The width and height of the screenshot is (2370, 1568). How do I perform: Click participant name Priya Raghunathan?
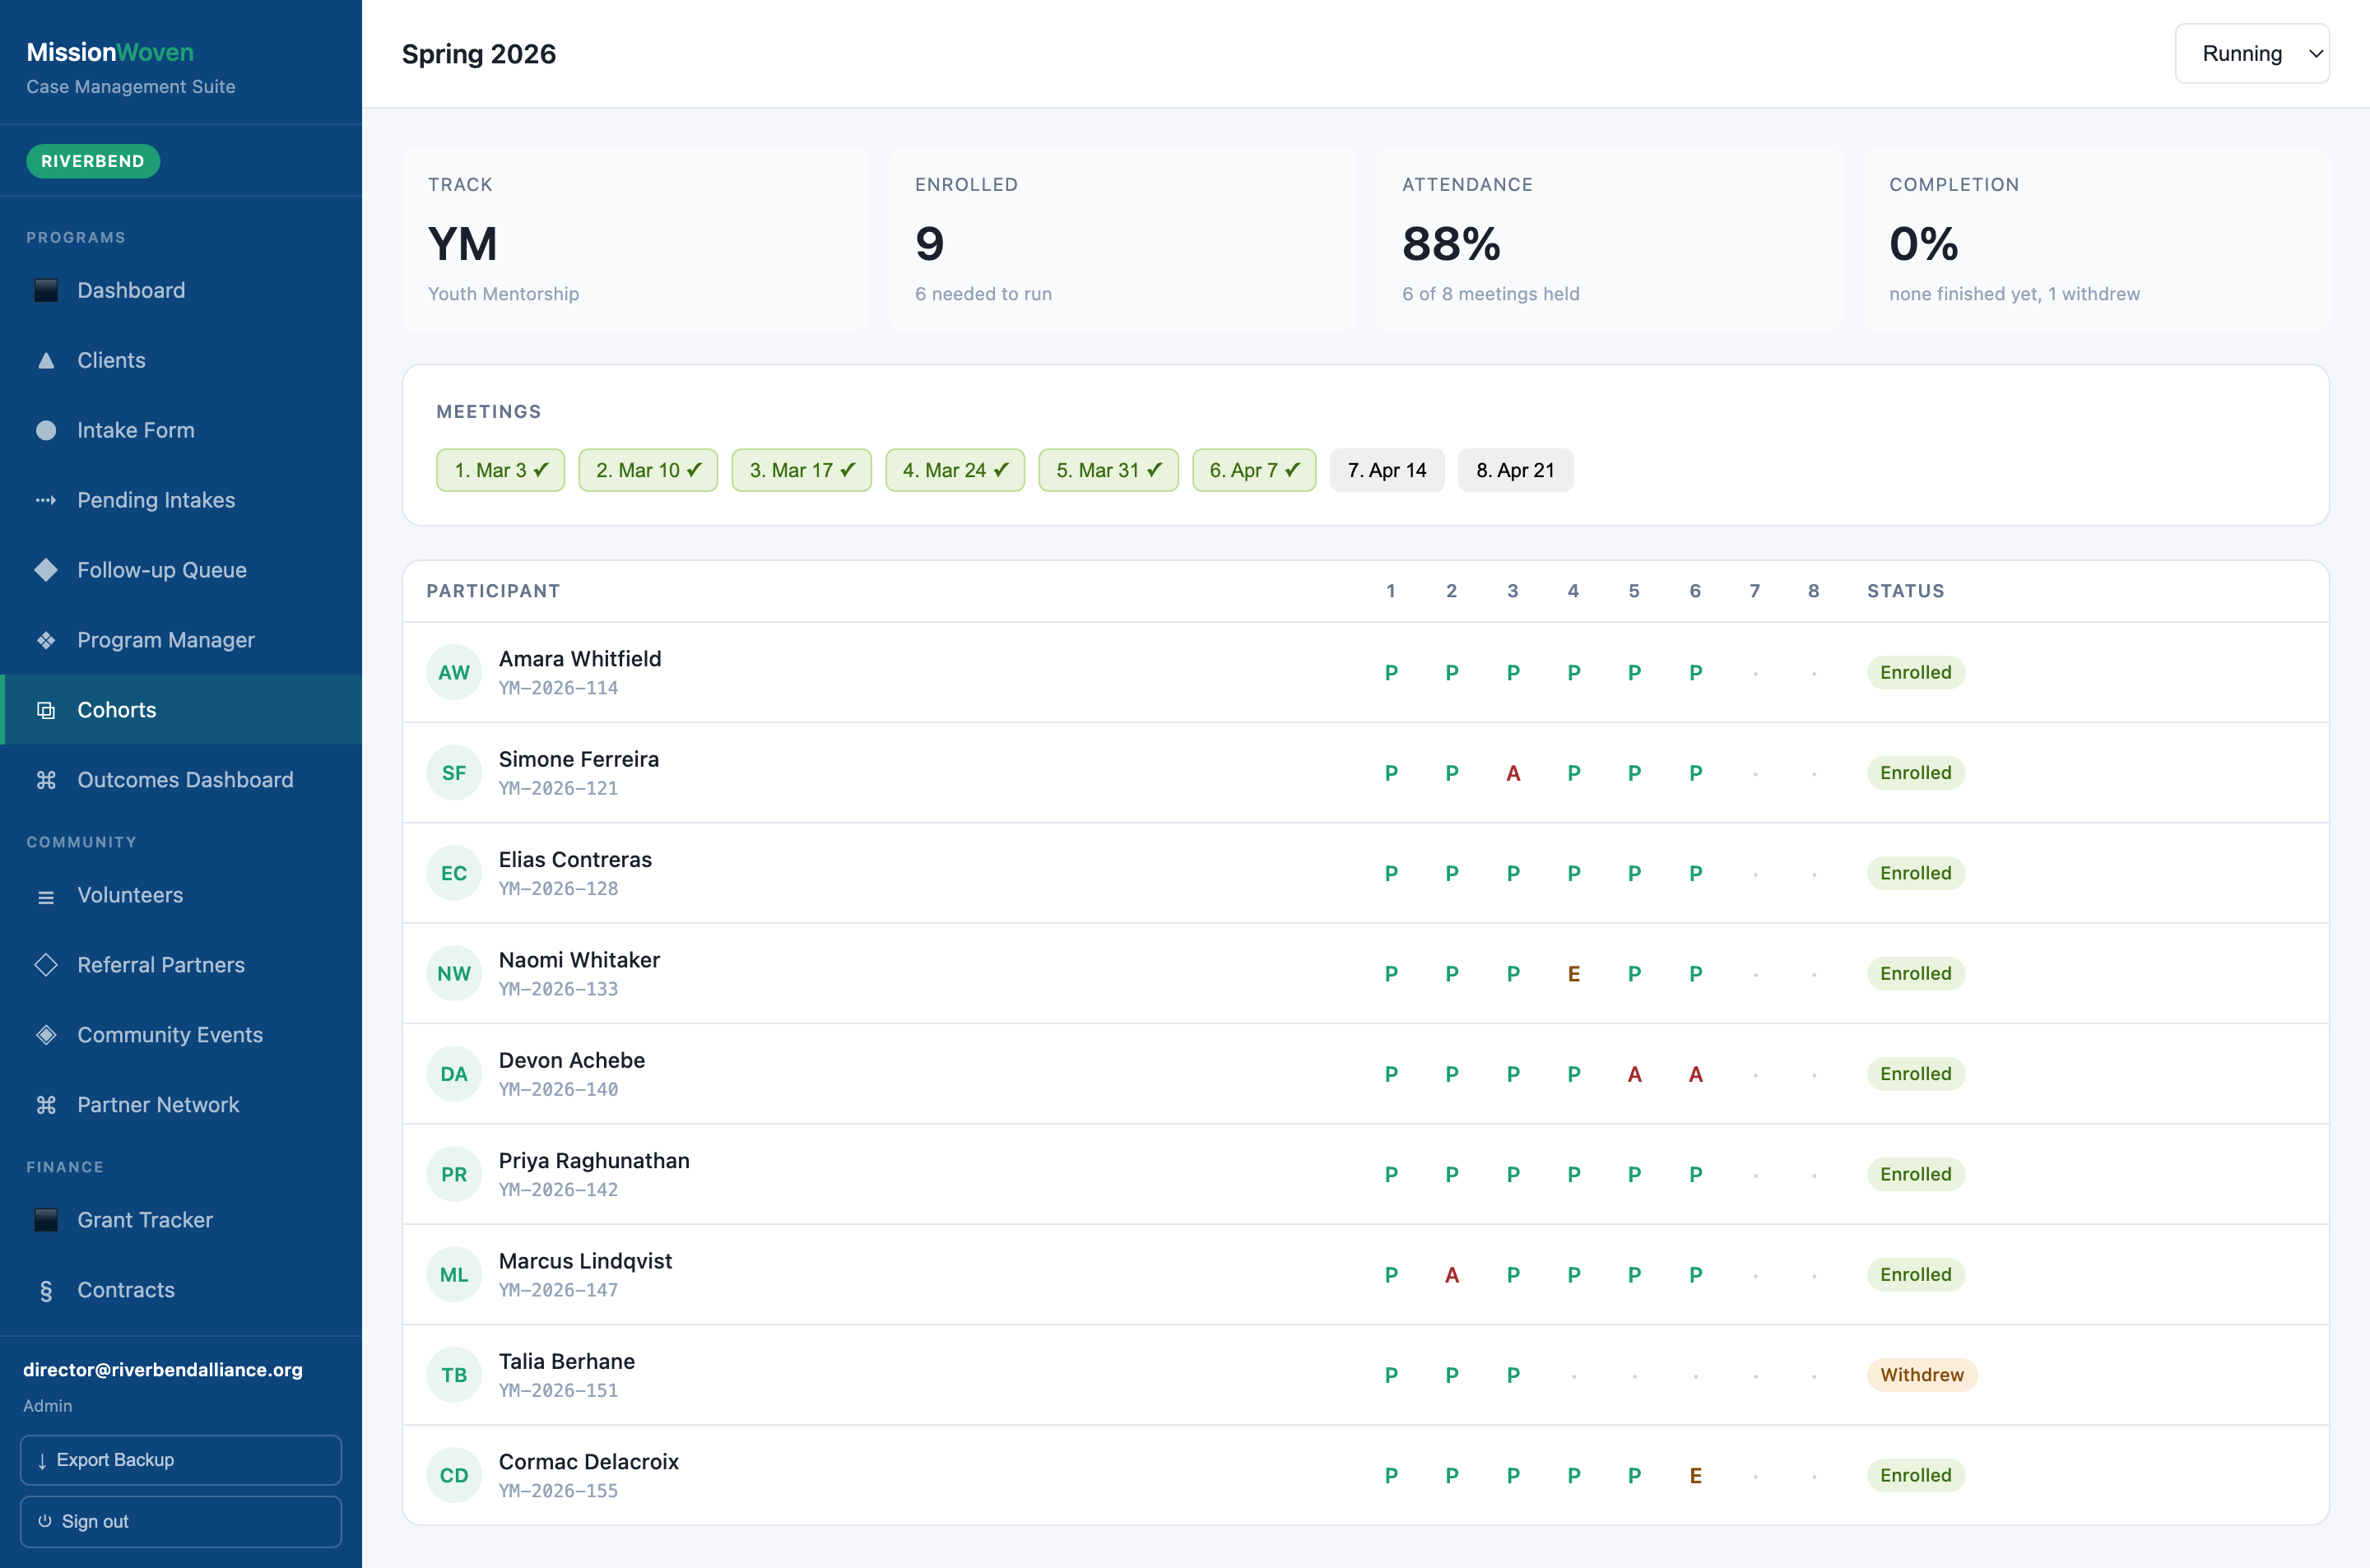click(x=594, y=1160)
